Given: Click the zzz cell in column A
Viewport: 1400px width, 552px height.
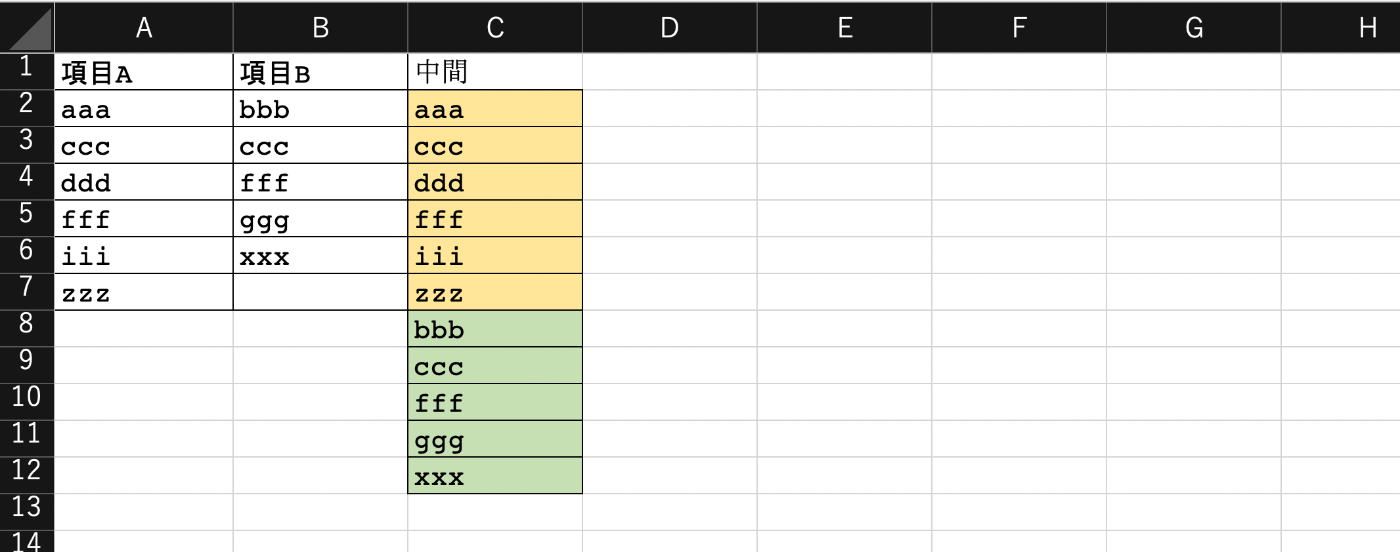Looking at the screenshot, I should tap(144, 292).
